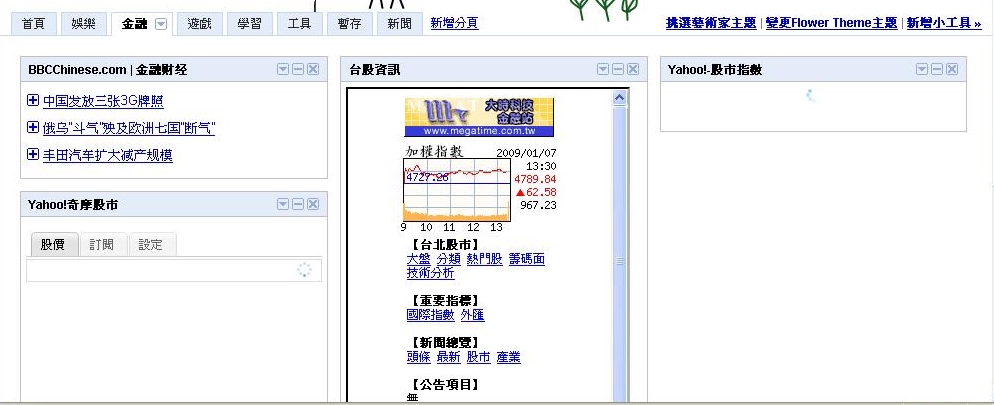Screen dimensions: 994x405
Task: Select the 訂閱 tab in Yahoo stock gadget
Action: [x=101, y=245]
